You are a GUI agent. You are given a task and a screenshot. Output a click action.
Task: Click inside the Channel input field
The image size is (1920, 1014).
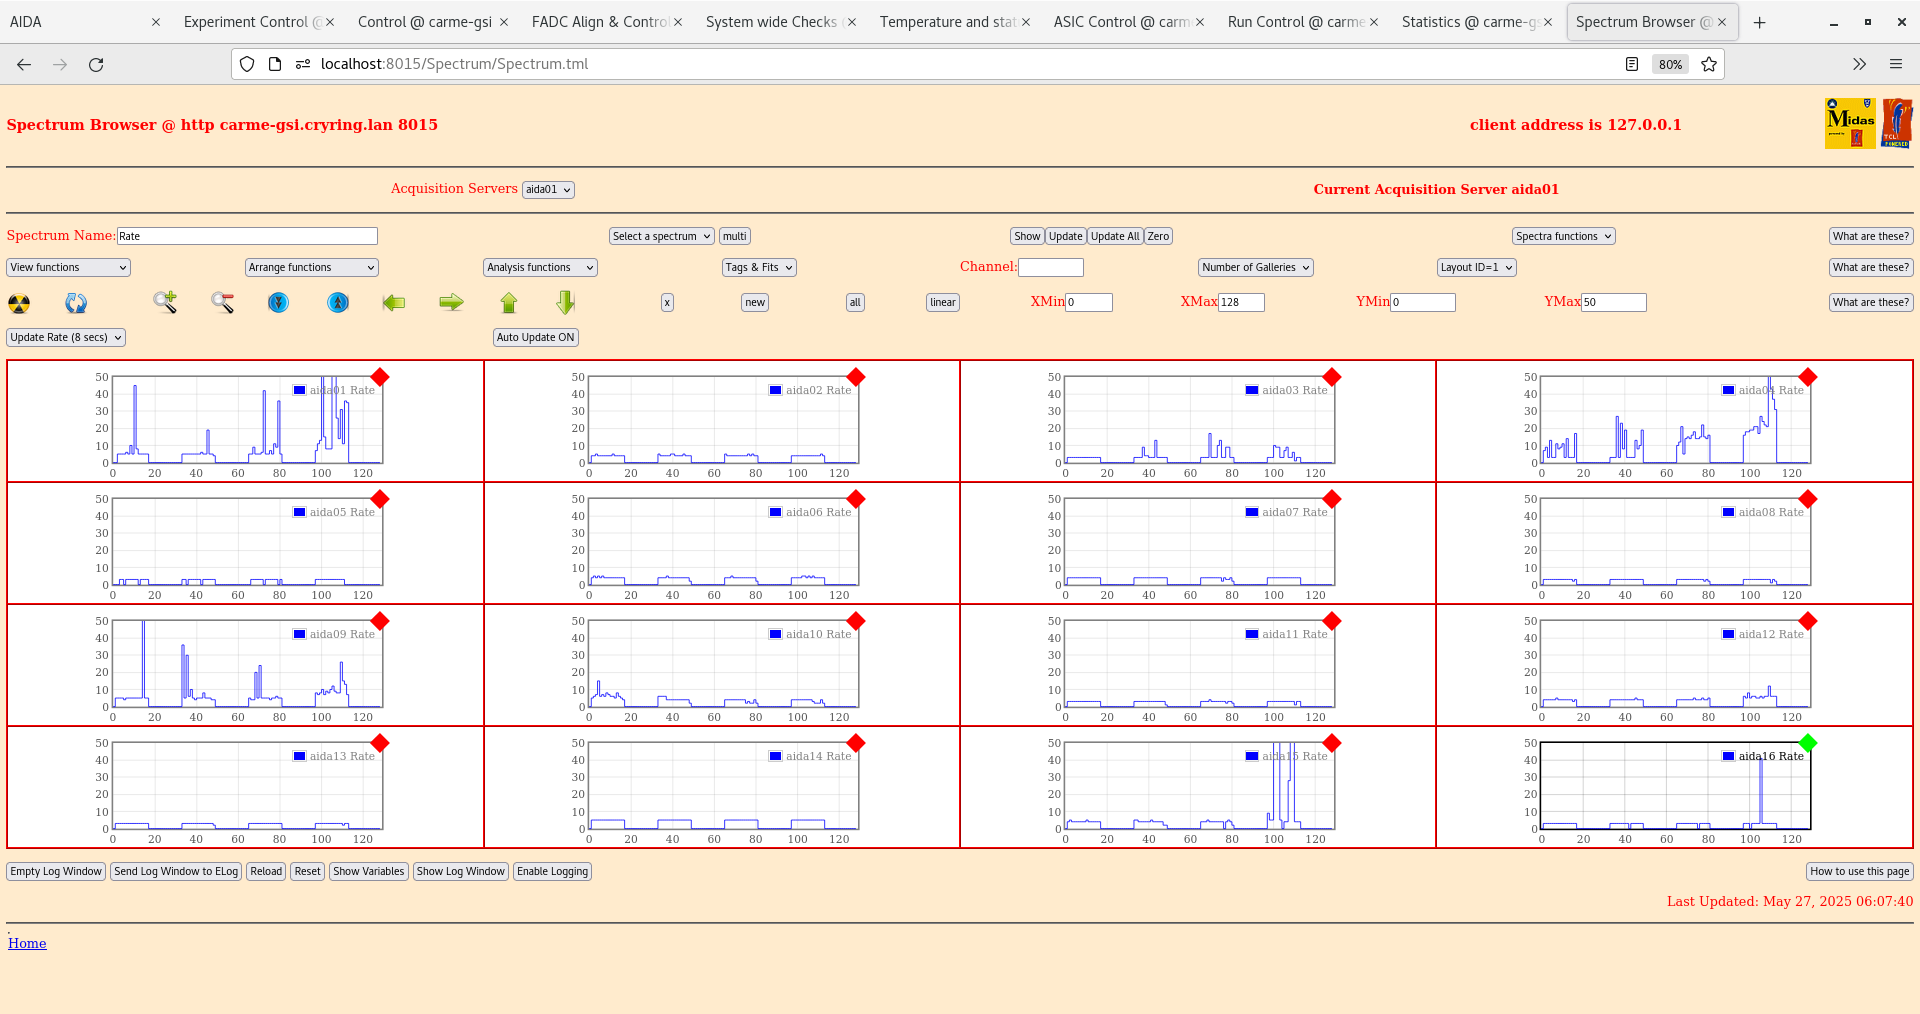click(x=1051, y=267)
